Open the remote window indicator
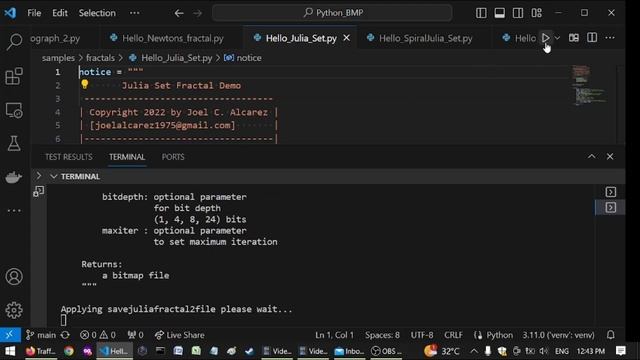 [x=9, y=335]
